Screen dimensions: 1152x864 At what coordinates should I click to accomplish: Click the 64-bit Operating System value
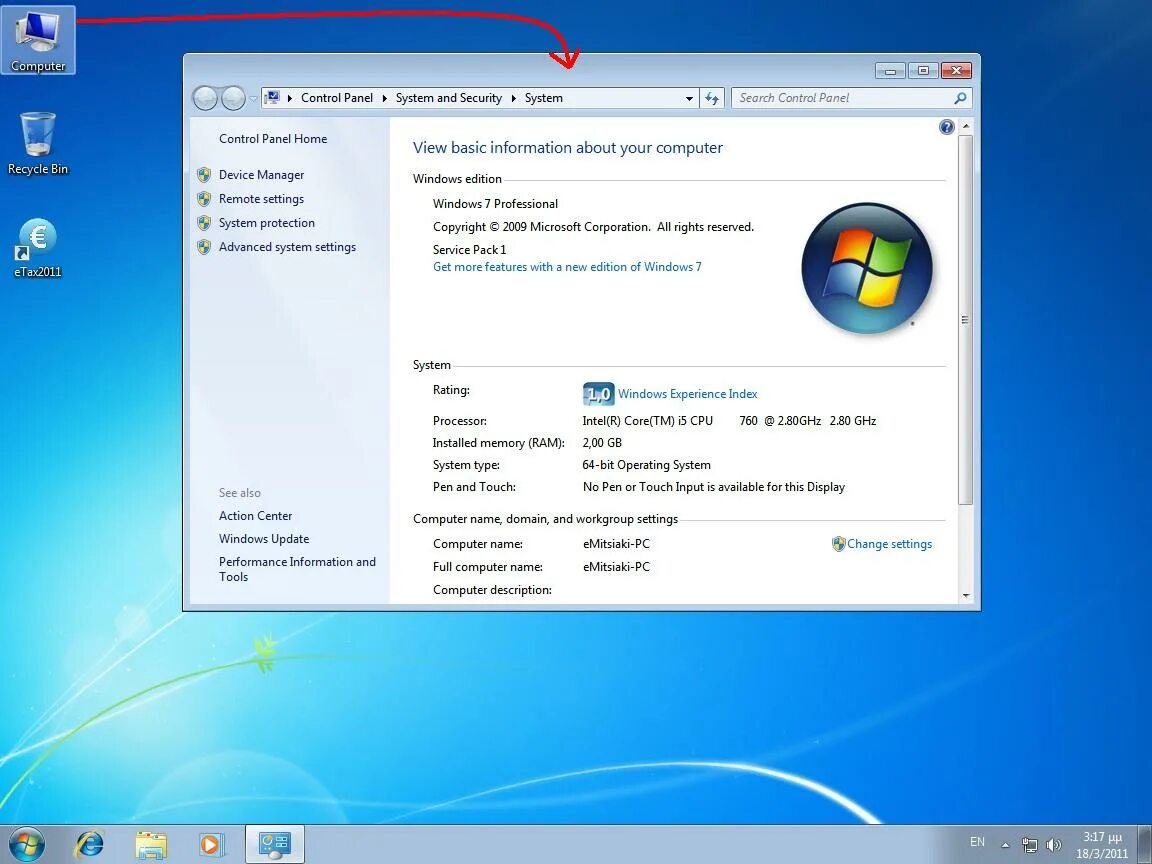pyautogui.click(x=647, y=465)
